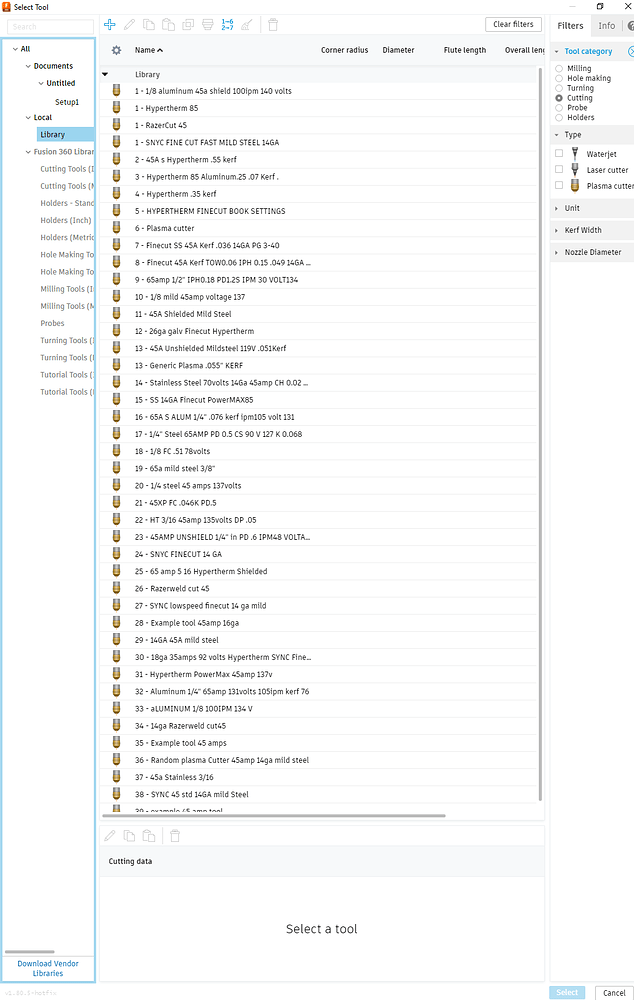This screenshot has width=634, height=1000.
Task: Click the tree panel horizontal scrollbar
Action: point(29,952)
